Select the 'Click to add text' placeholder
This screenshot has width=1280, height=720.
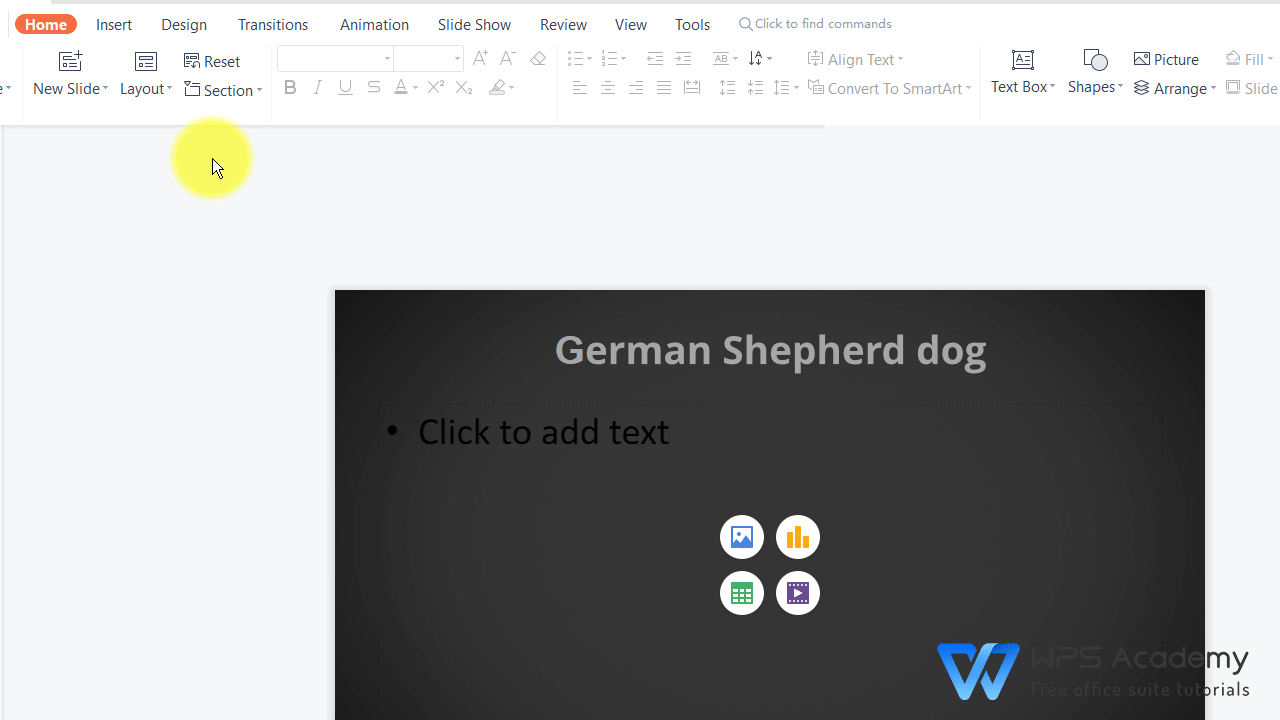(543, 430)
